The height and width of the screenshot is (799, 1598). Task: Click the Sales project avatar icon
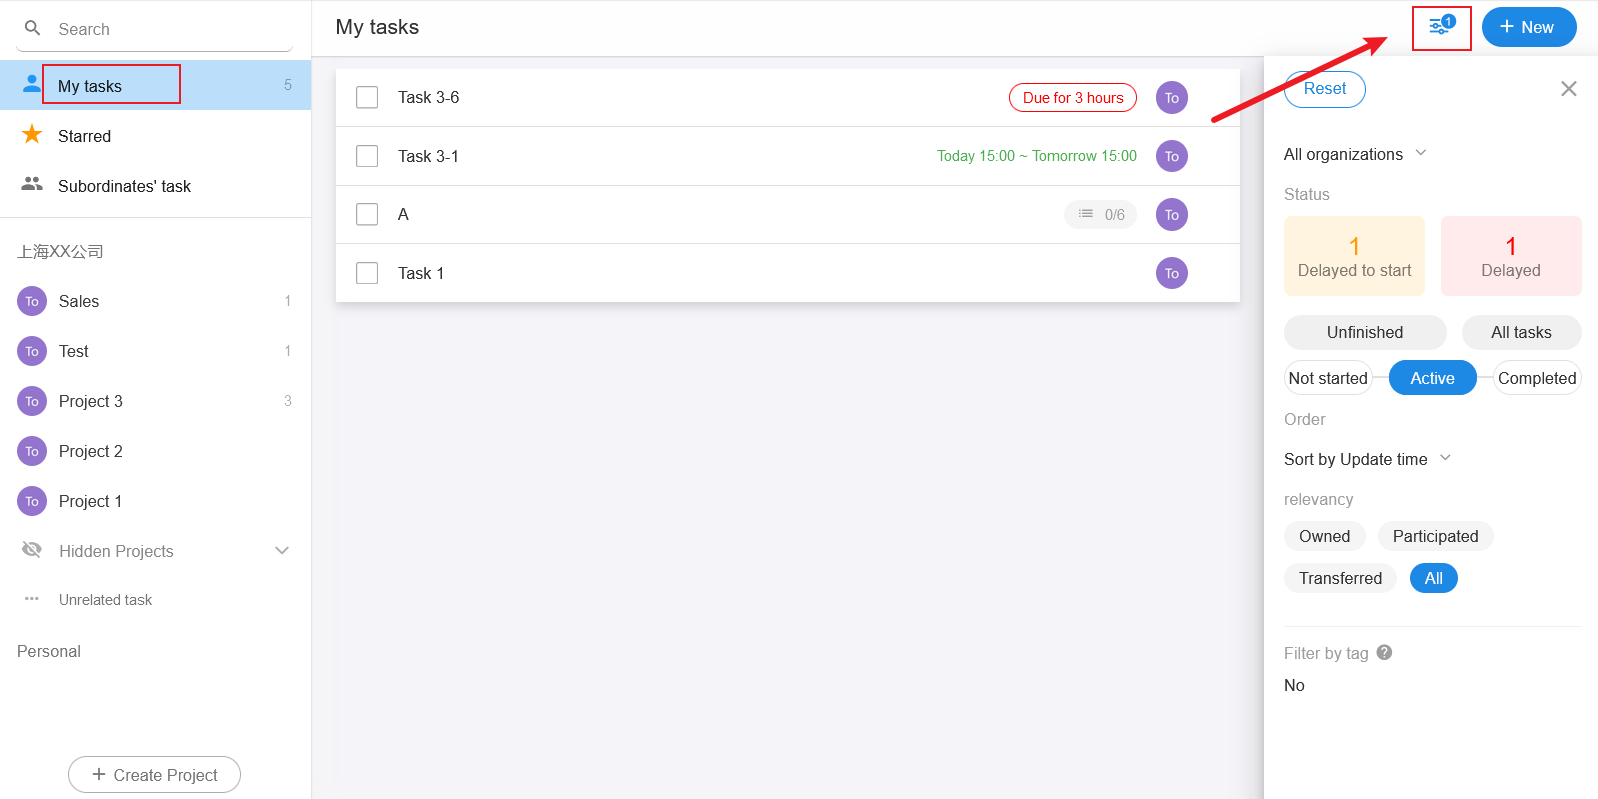point(32,301)
